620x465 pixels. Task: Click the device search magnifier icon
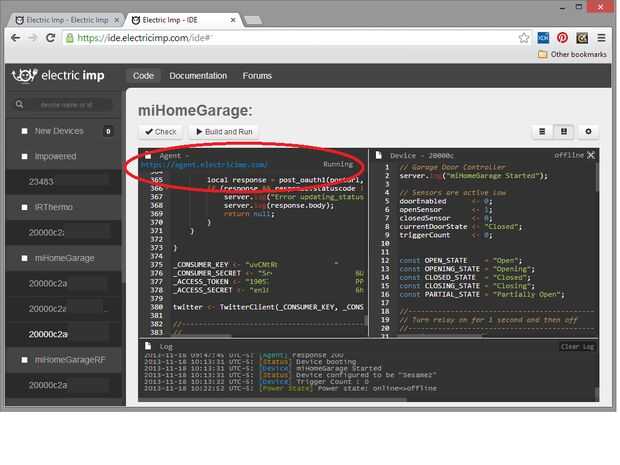19,104
